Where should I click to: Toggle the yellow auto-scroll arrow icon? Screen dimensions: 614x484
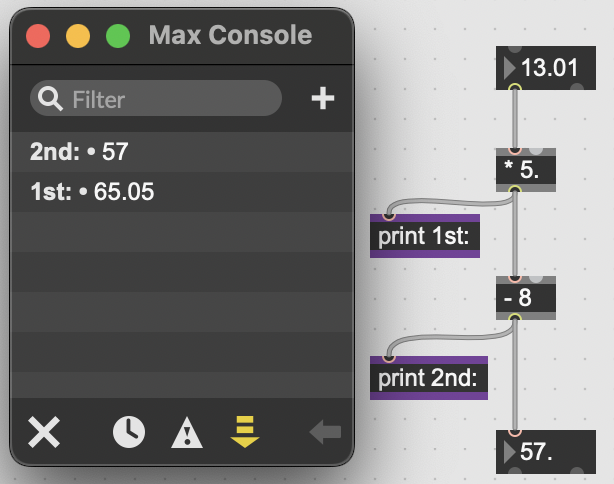(244, 431)
